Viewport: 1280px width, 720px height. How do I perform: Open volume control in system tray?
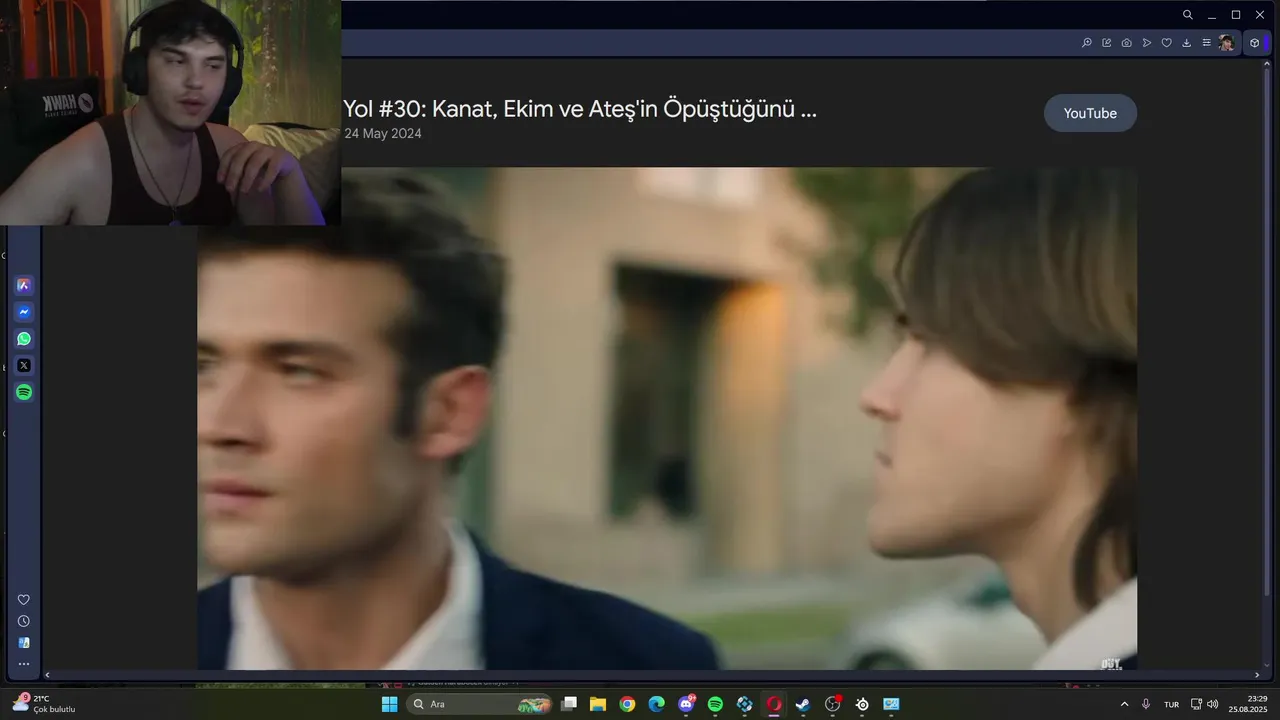pyautogui.click(x=1213, y=704)
